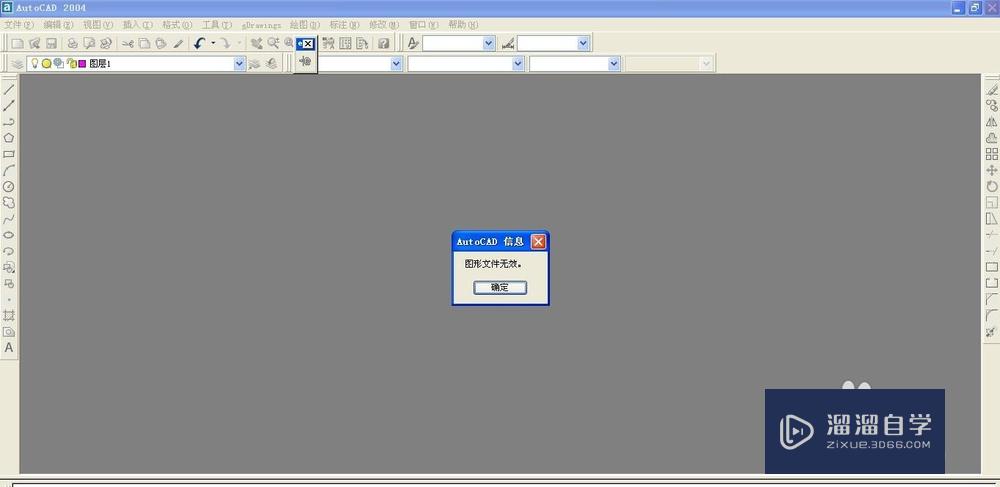Open the lineweight control dropdown
The image size is (1000, 487).
tap(614, 64)
